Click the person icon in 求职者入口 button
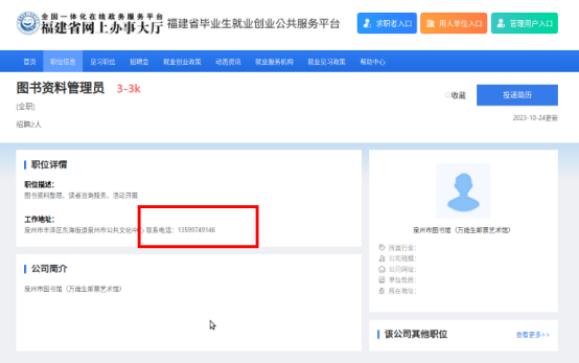Viewport: 579px width, 363px height. 367,23
